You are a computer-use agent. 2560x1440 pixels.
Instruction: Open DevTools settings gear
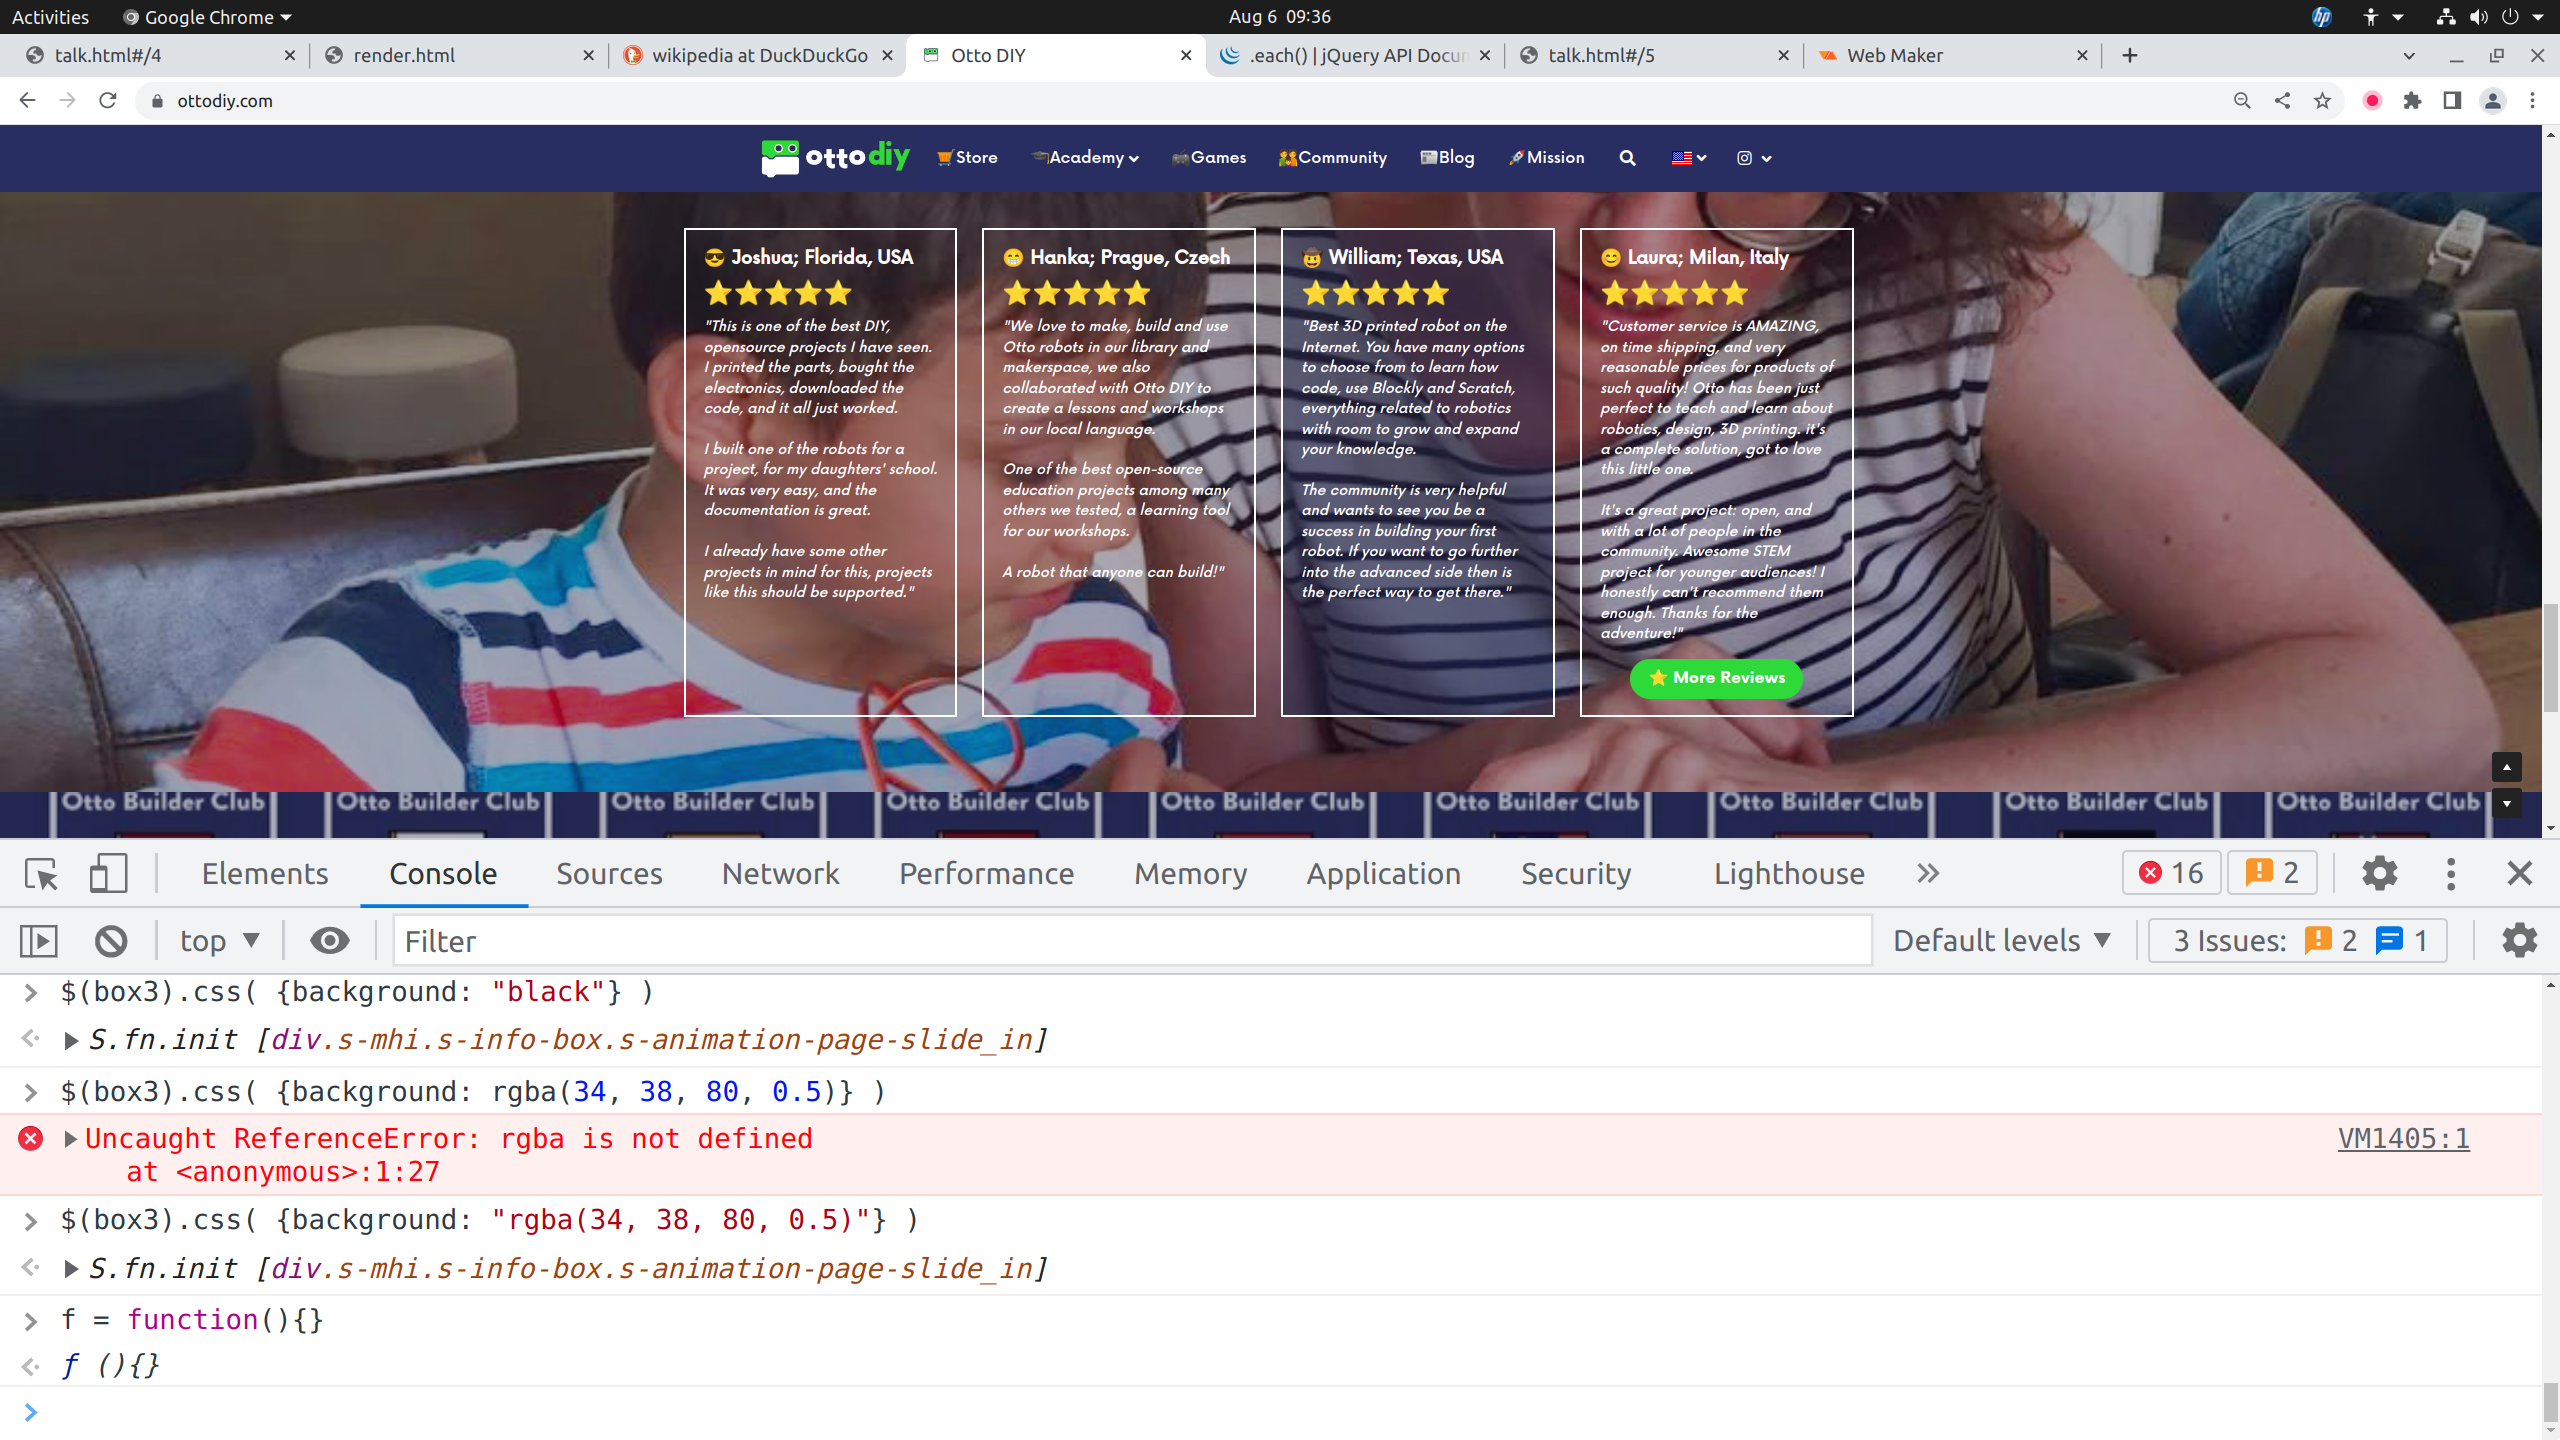pos(2379,873)
